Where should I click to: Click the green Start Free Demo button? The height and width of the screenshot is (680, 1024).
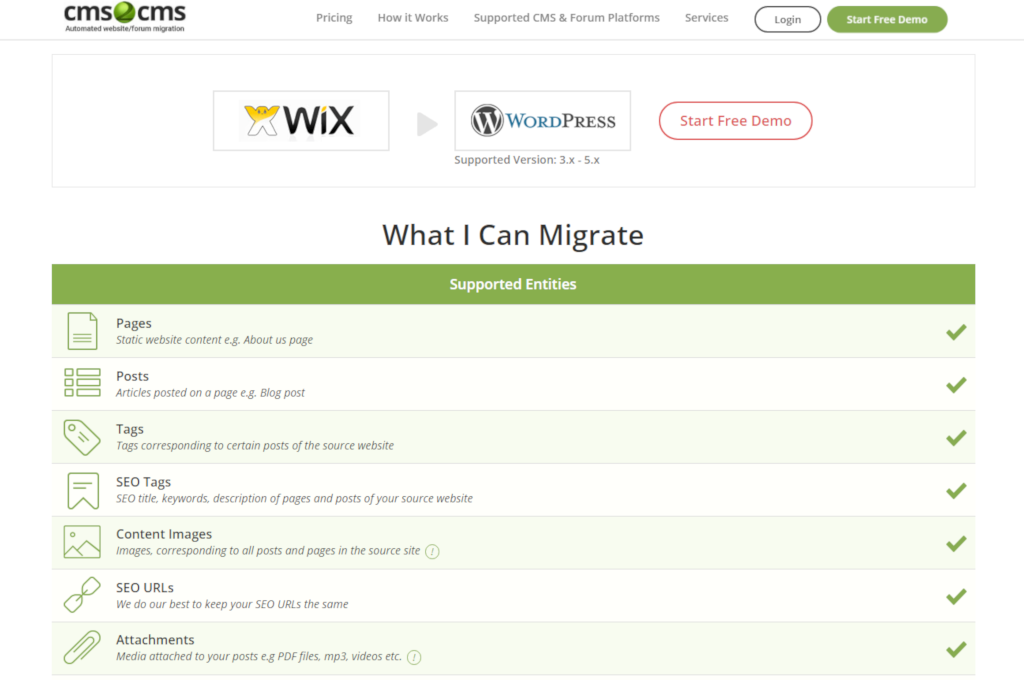886,19
